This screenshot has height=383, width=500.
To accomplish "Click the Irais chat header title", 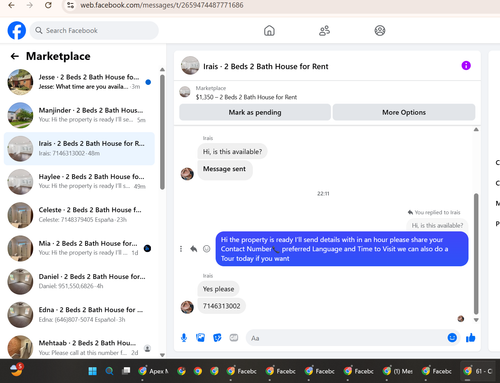I will (x=266, y=66).
